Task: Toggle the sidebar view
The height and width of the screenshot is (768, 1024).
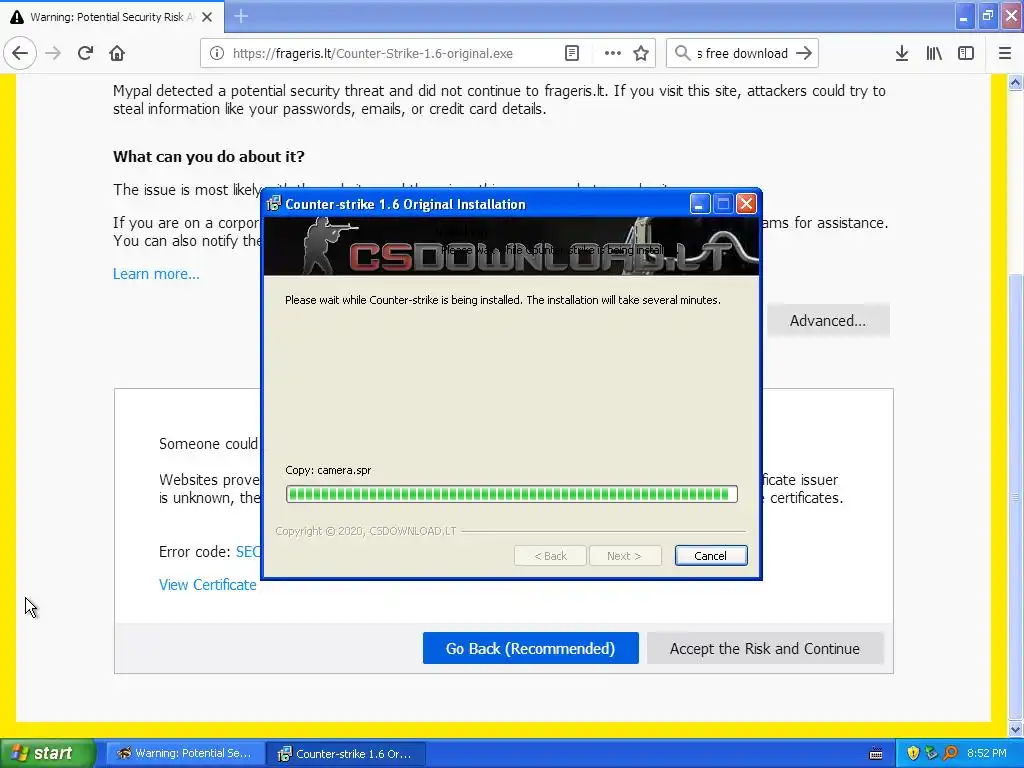Action: tap(966, 53)
